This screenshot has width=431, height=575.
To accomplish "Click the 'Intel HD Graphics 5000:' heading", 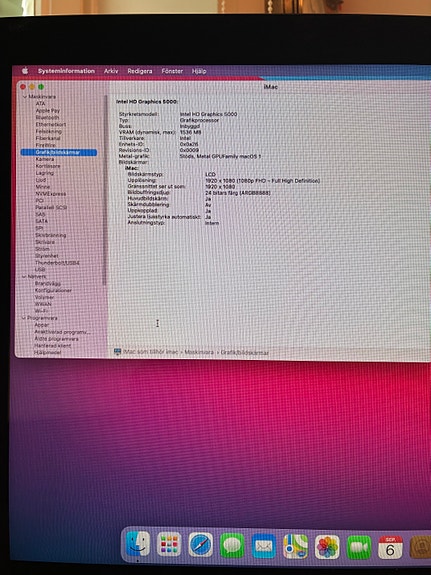I will click(147, 102).
